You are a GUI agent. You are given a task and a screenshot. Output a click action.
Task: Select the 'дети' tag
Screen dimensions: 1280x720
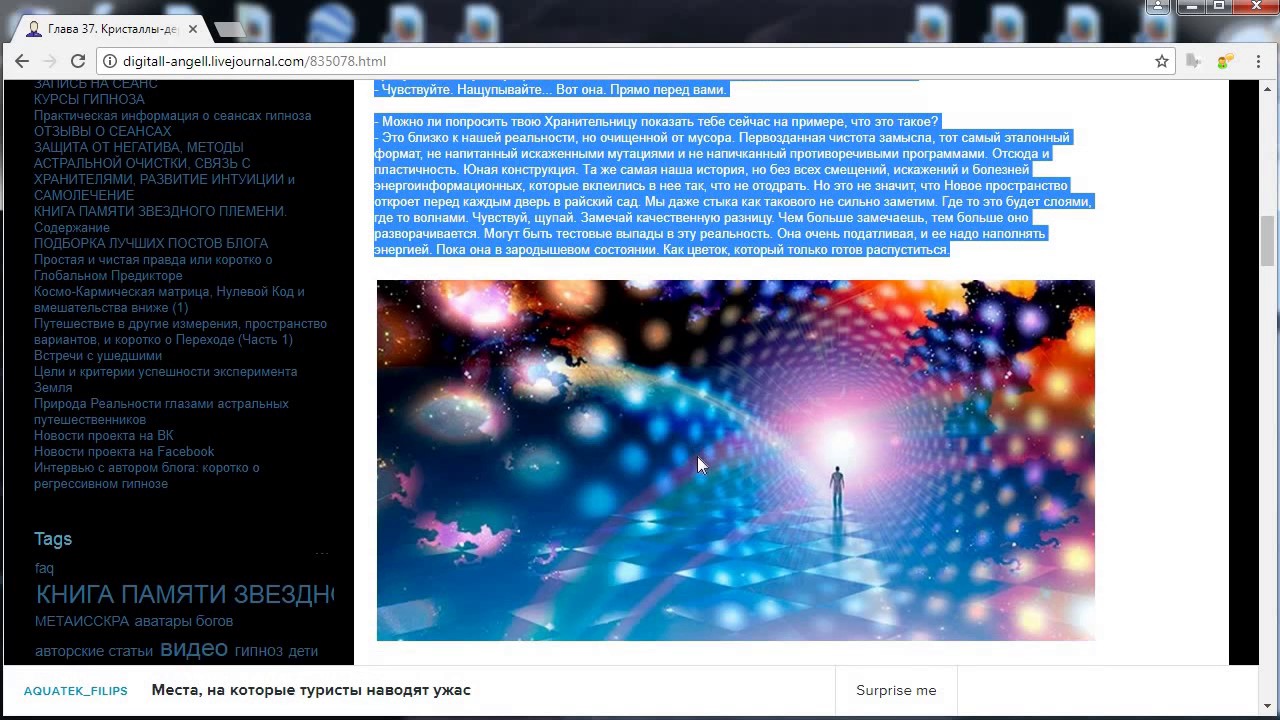[303, 651]
